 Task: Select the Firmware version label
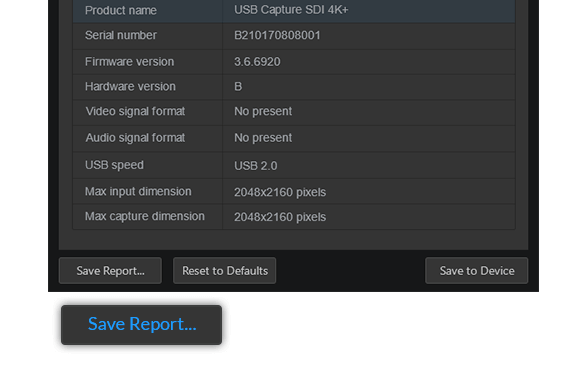[129, 62]
